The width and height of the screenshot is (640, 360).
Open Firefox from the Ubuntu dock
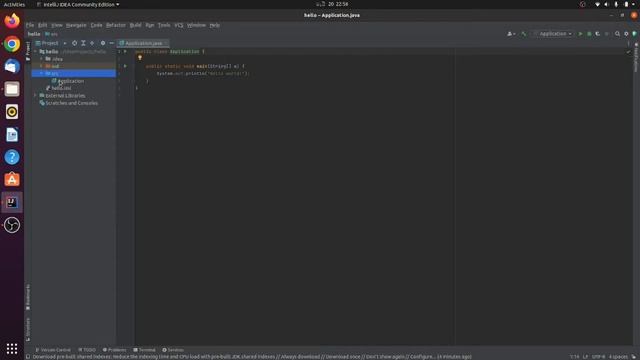pos(12,20)
